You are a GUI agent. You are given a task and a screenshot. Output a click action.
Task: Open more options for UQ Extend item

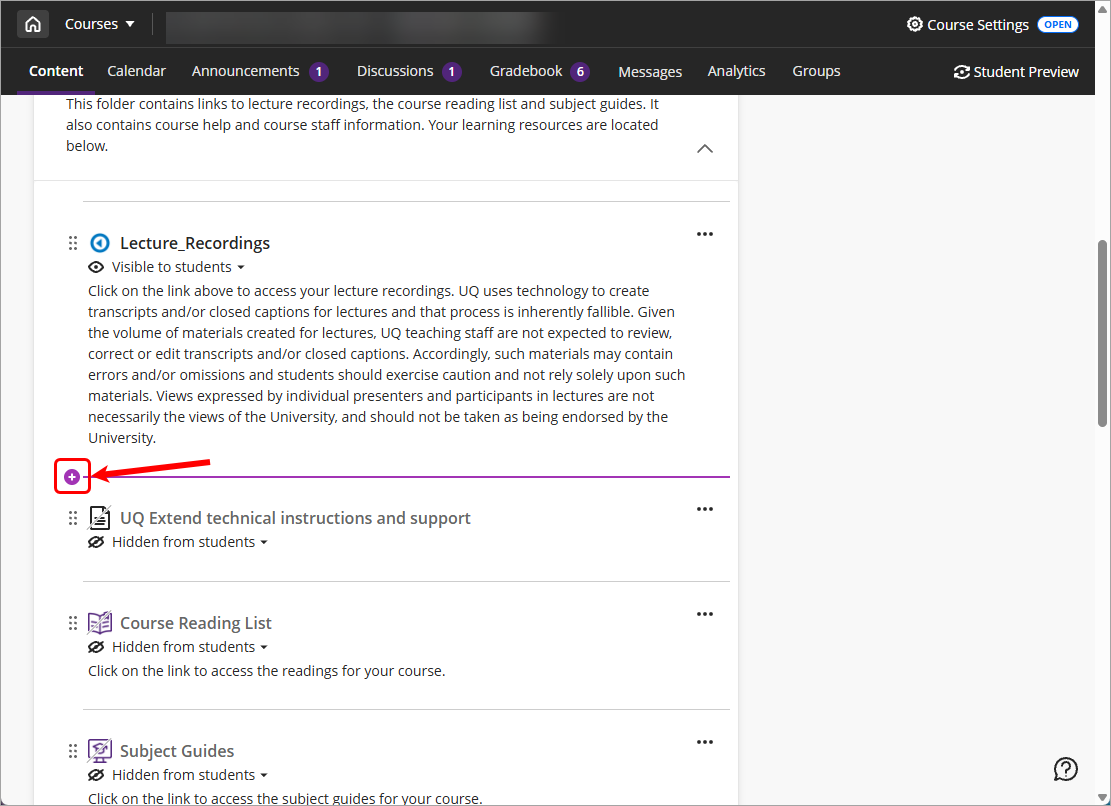point(704,509)
